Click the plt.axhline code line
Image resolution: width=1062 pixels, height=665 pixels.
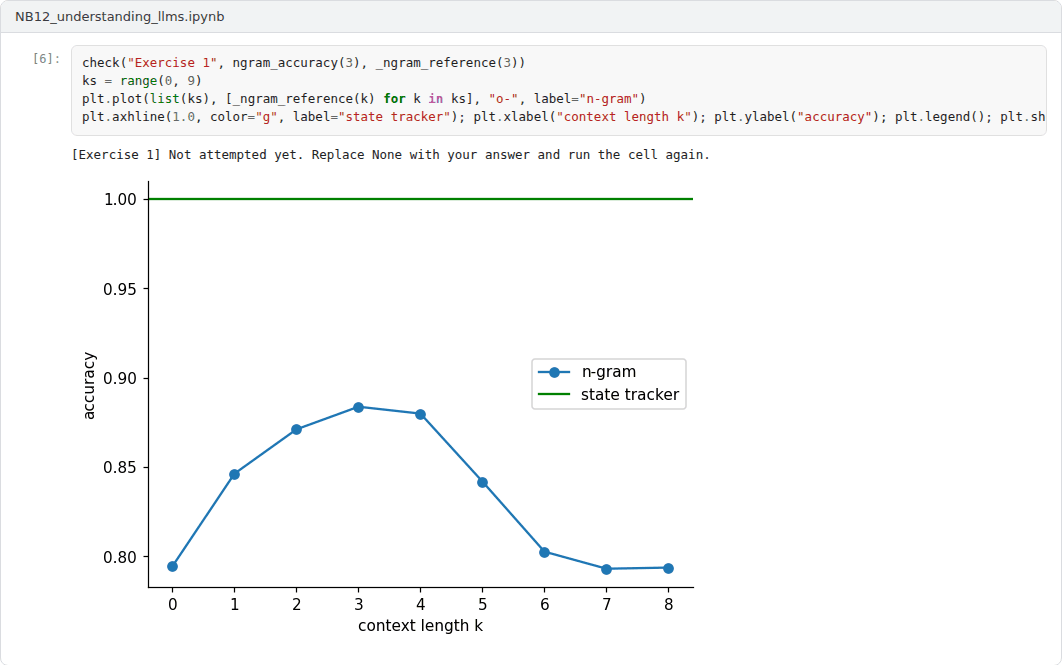(564, 116)
